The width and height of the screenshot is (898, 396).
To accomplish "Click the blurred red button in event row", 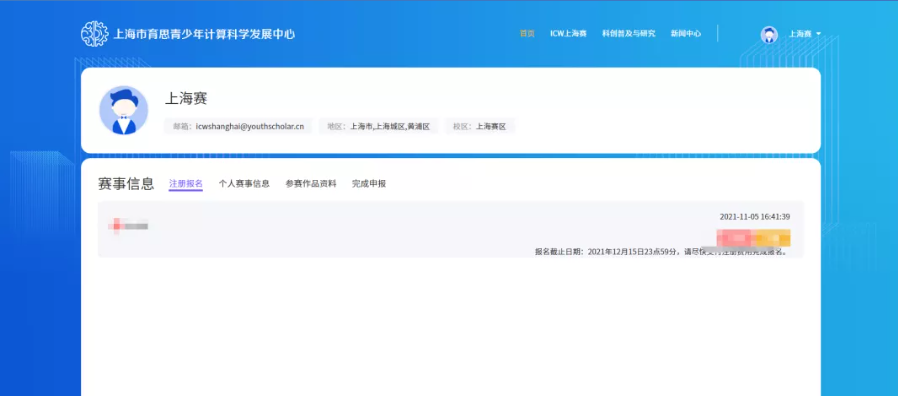I will coord(735,237).
